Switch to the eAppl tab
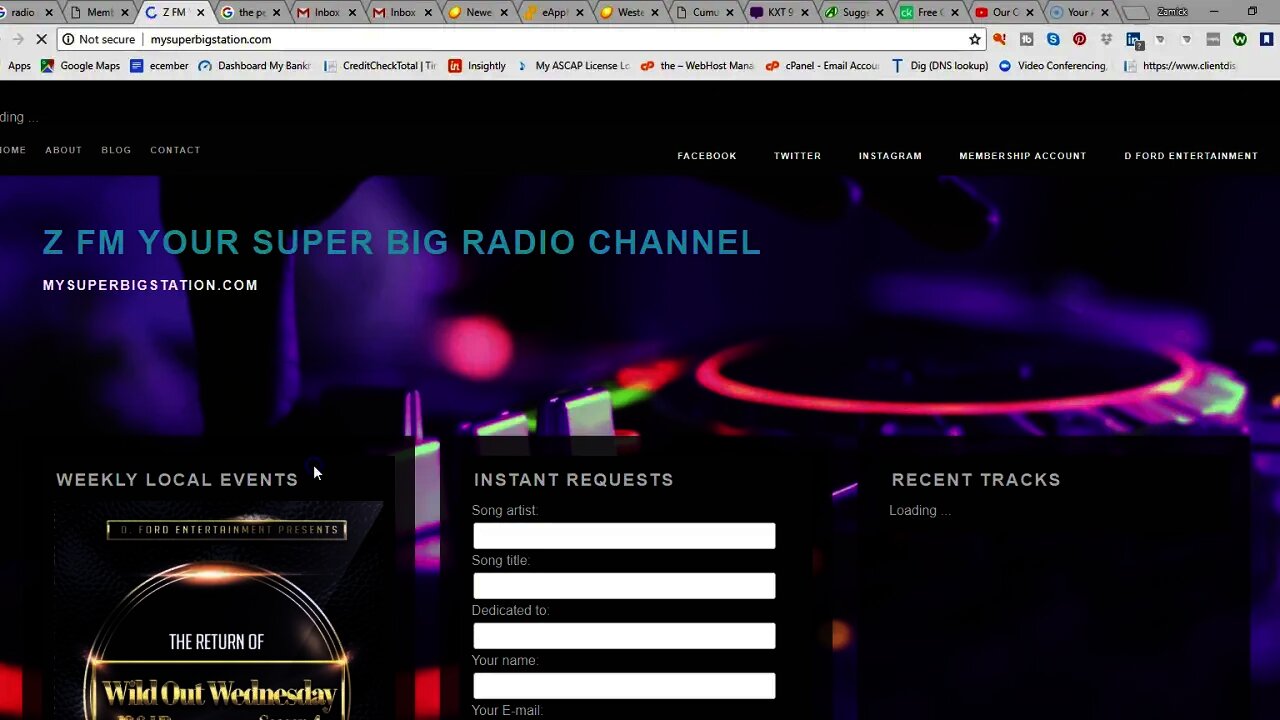This screenshot has height=720, width=1280. point(547,13)
